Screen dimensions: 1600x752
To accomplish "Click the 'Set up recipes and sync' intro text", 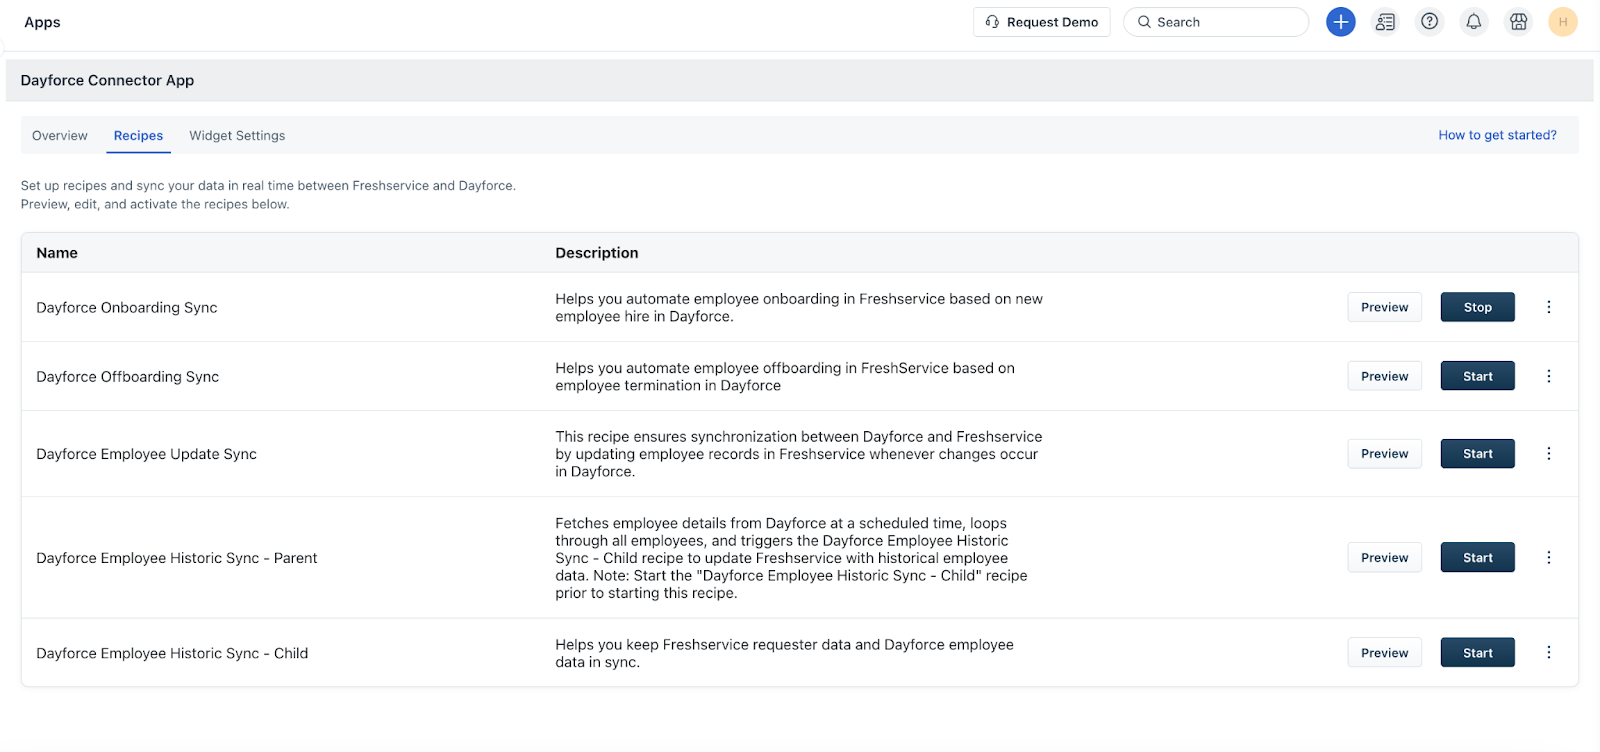I will click(268, 194).
